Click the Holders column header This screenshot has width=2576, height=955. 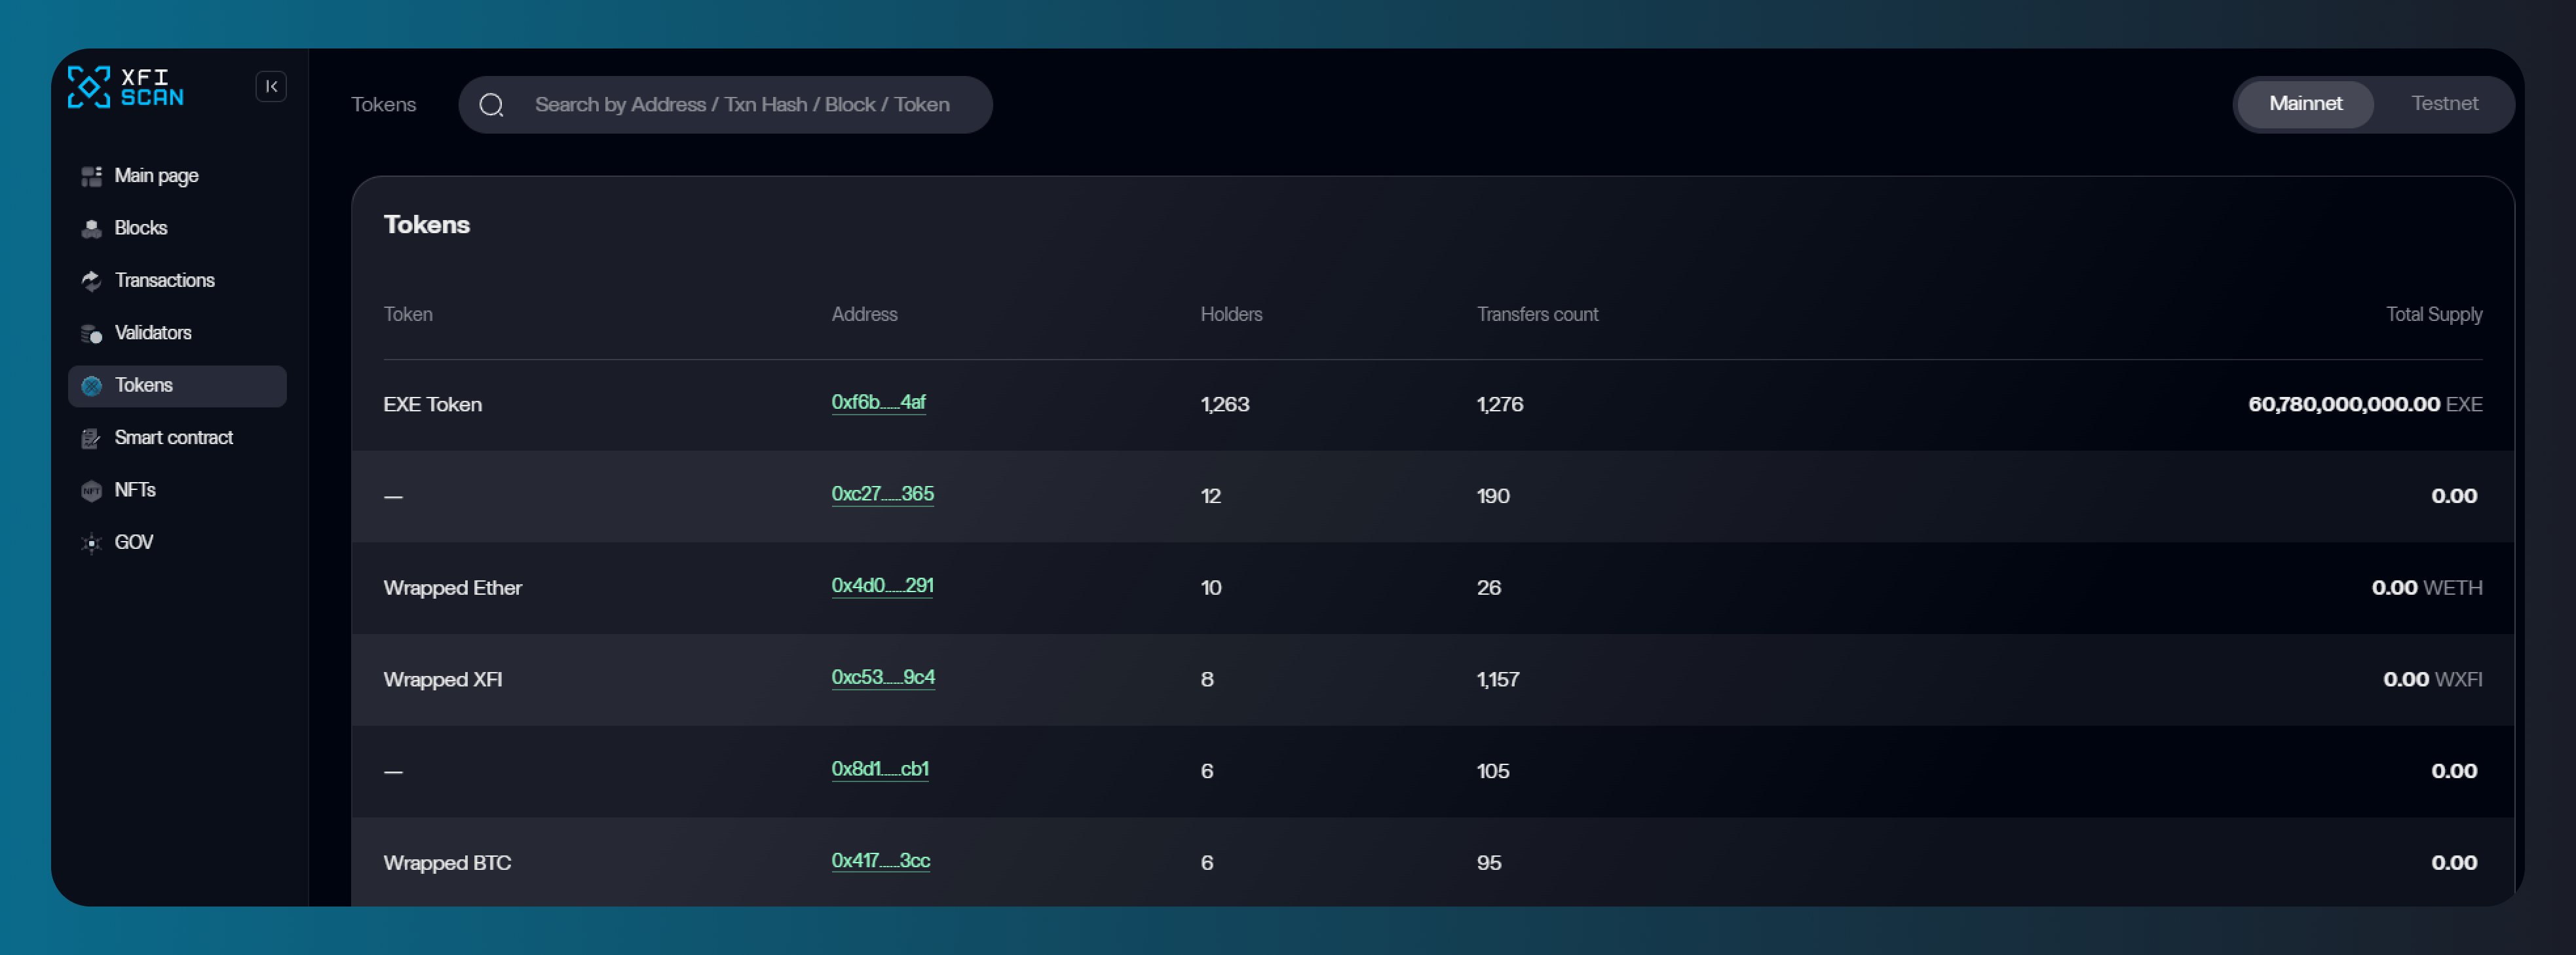[x=1231, y=314]
